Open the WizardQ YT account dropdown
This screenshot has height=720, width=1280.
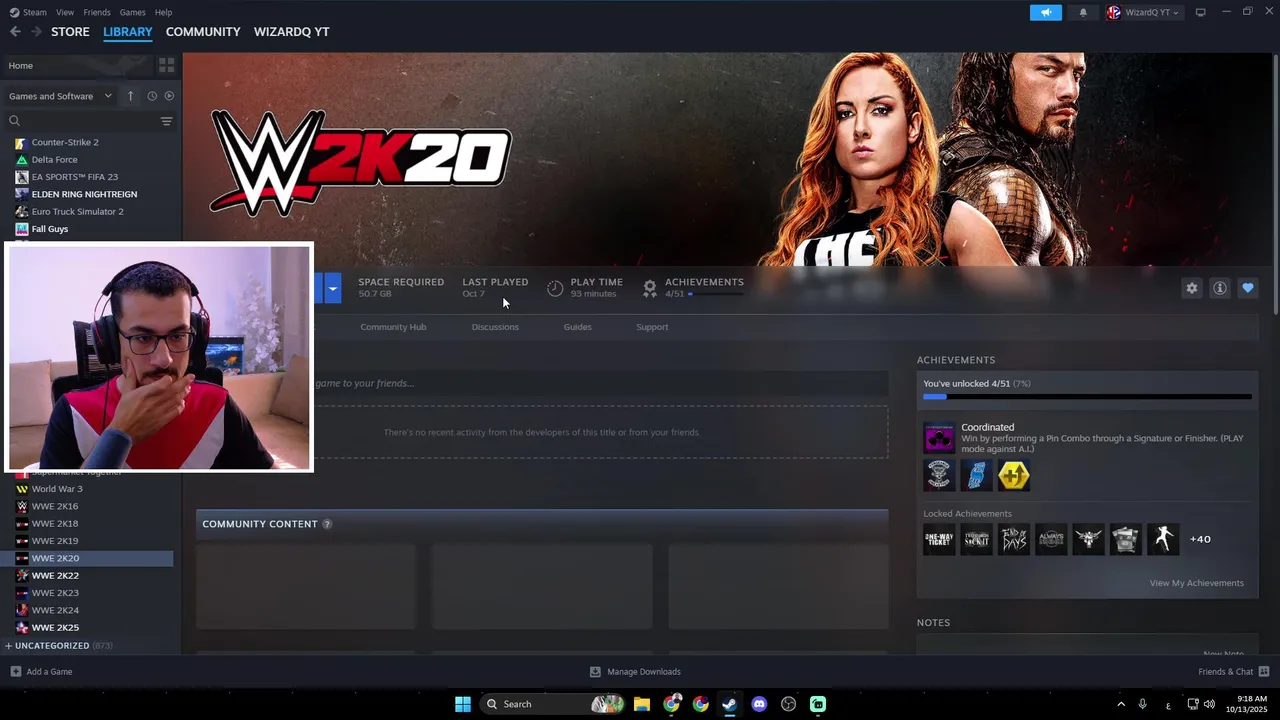[1143, 12]
